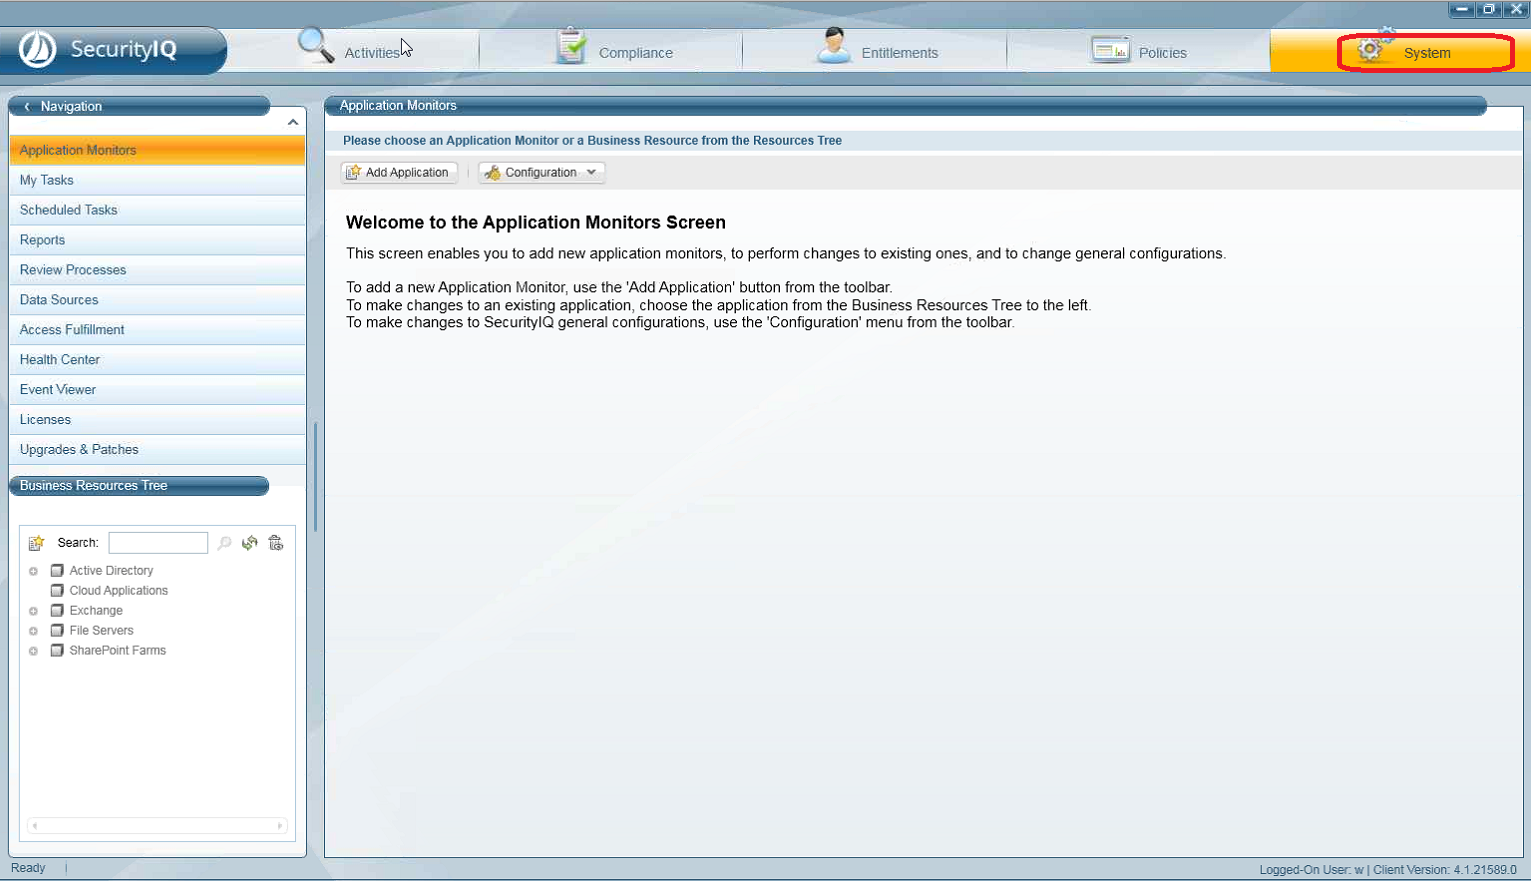The image size is (1531, 881).
Task: Click the resources tree horizontal scrollbar track
Action: 157,826
